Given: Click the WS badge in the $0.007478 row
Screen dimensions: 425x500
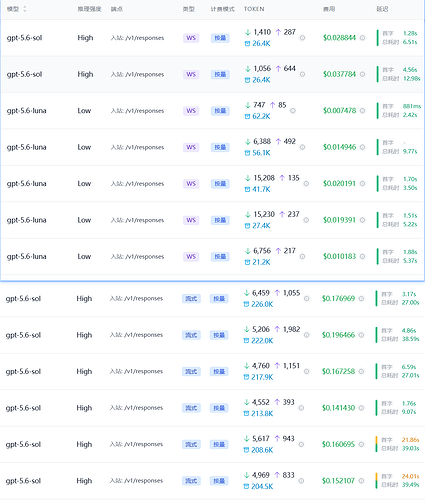Looking at the screenshot, I should pos(191,110).
